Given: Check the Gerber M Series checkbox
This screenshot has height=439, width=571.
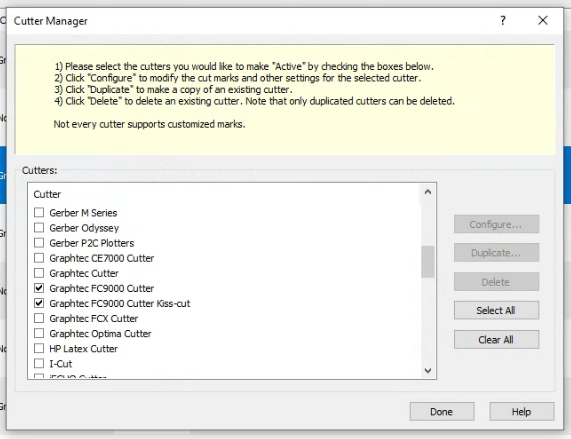Looking at the screenshot, I should 39,212.
